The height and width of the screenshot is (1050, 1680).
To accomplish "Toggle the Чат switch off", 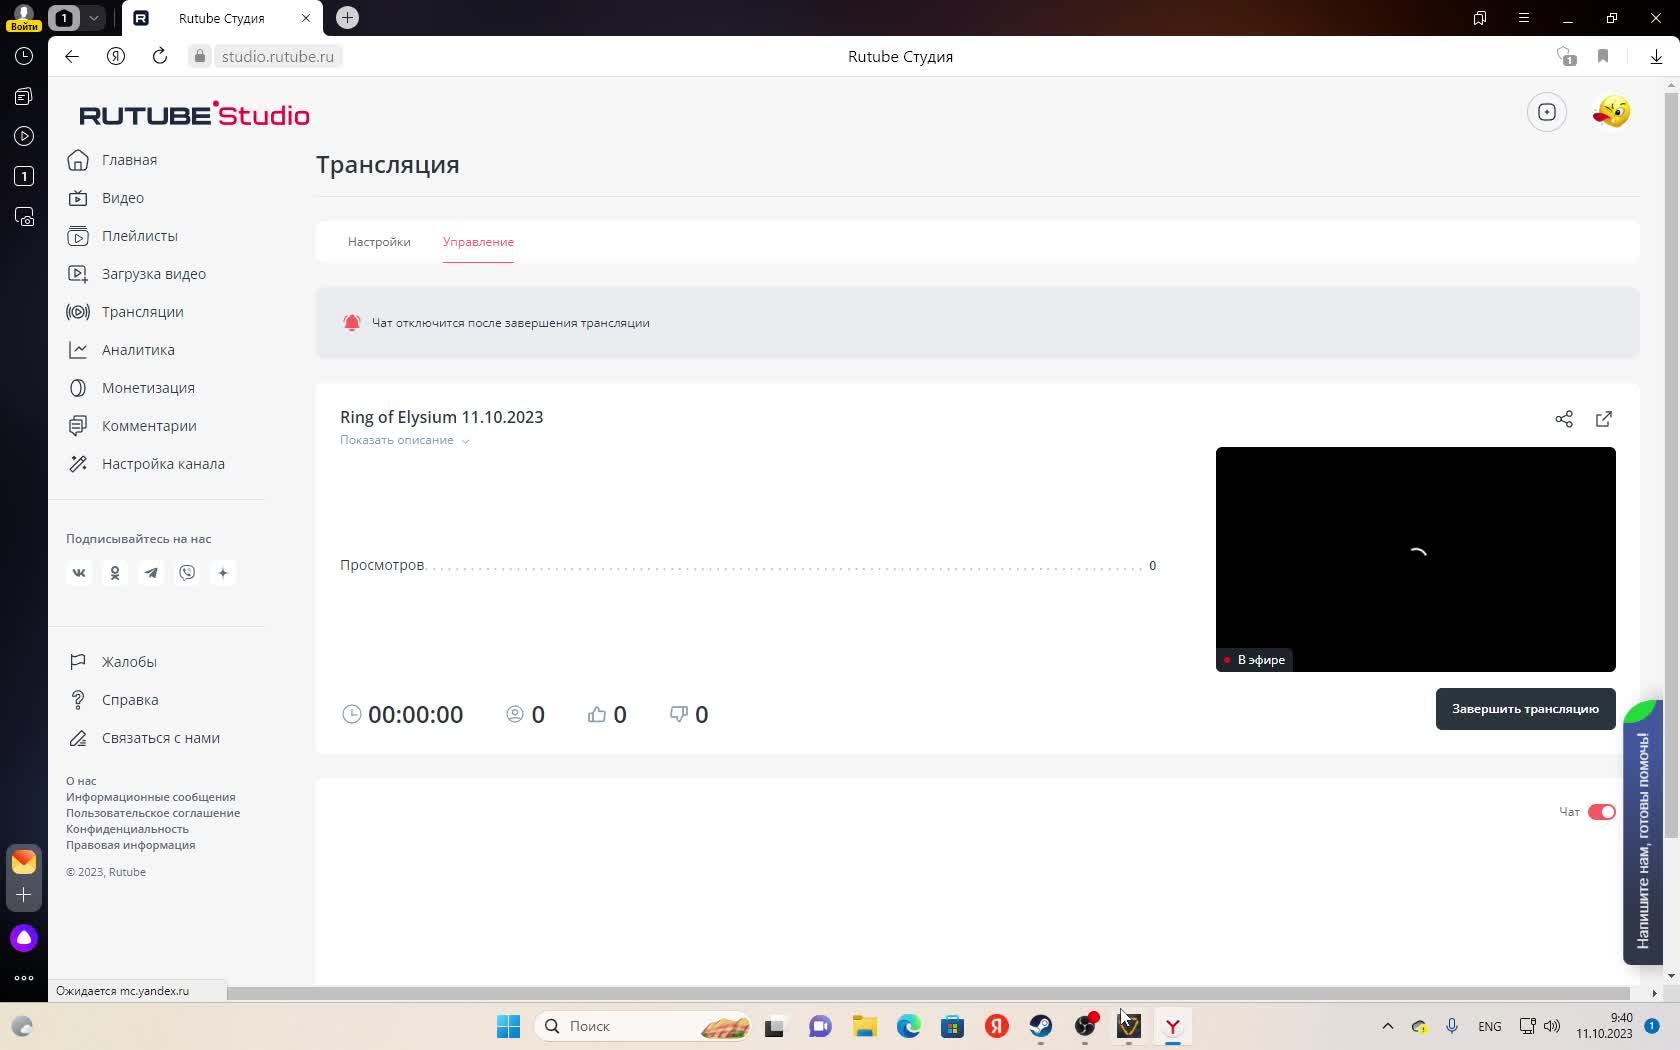I will [x=1601, y=812].
